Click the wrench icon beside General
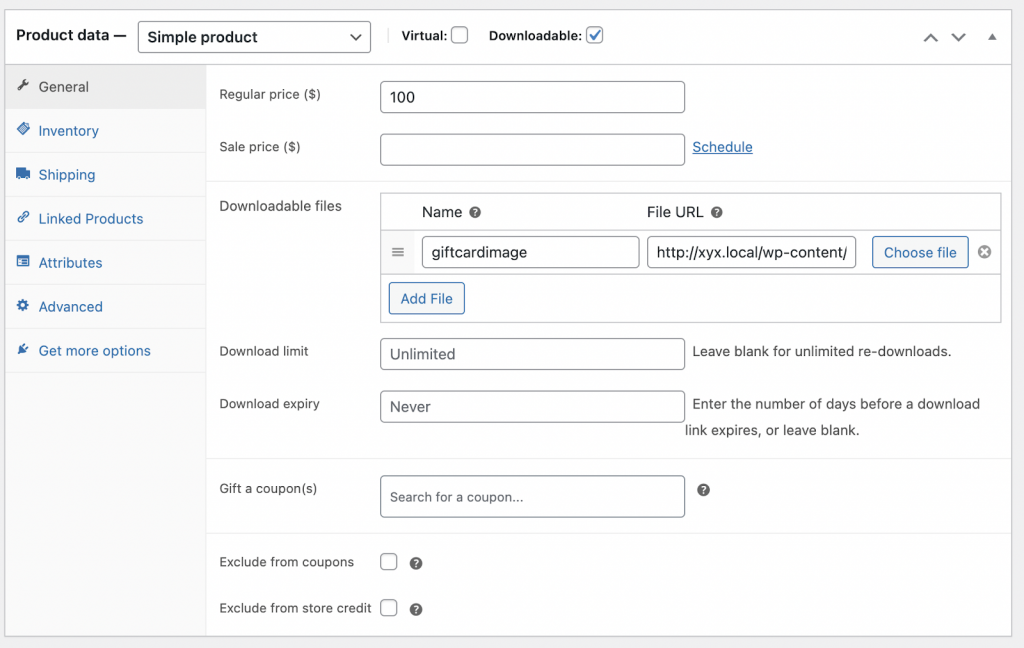The image size is (1024, 648). click(x=23, y=85)
